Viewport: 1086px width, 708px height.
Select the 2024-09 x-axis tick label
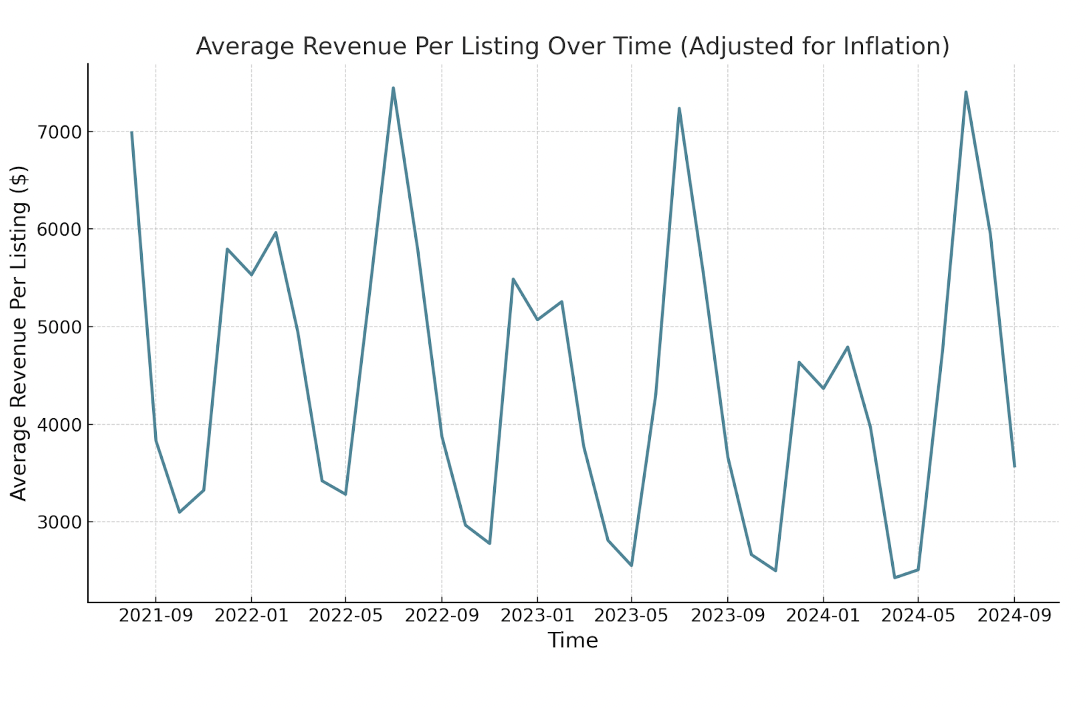point(1014,616)
